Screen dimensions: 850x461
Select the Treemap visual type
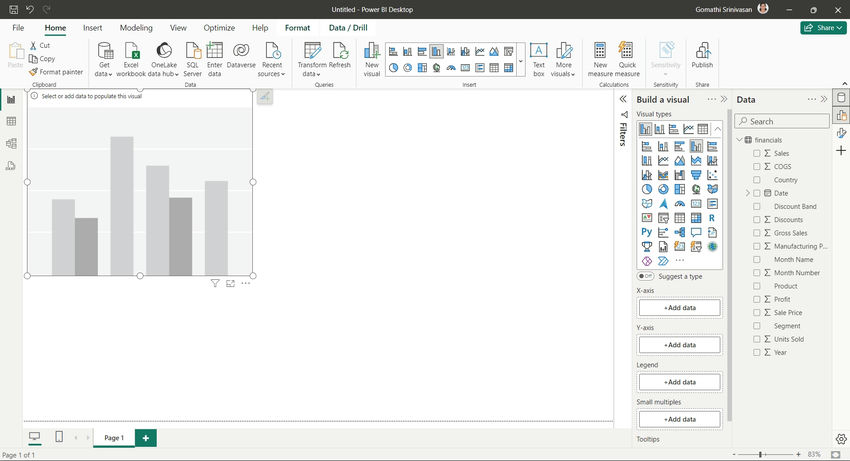[680, 189]
